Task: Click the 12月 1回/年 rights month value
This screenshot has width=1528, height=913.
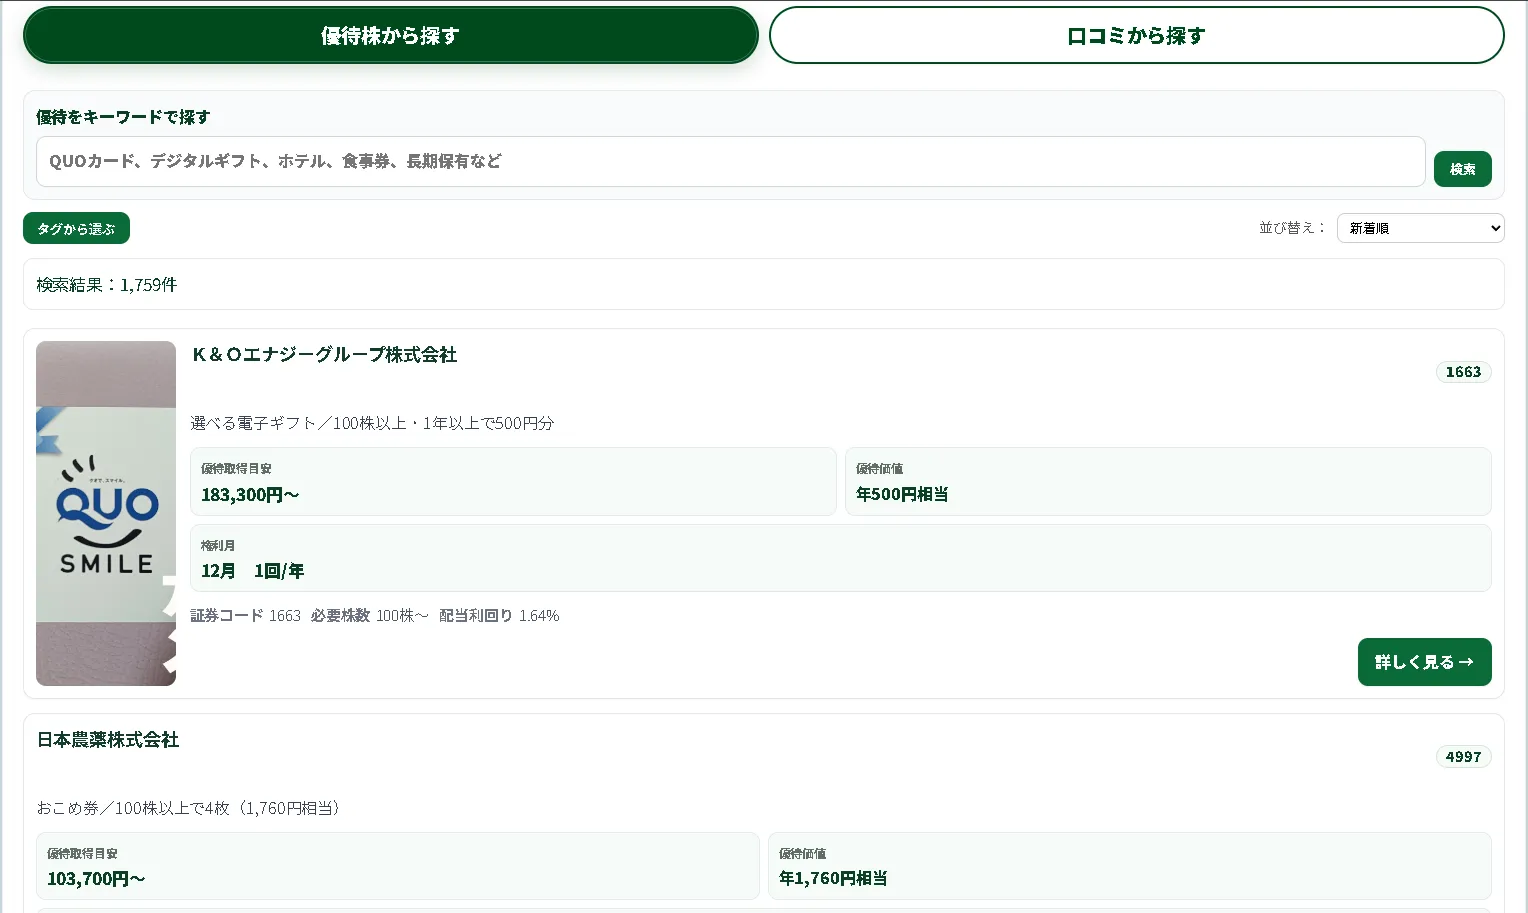Action: pos(252,571)
